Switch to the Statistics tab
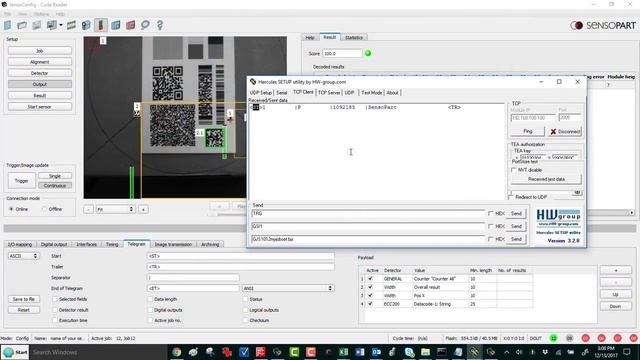The height and width of the screenshot is (360, 640). tap(353, 38)
